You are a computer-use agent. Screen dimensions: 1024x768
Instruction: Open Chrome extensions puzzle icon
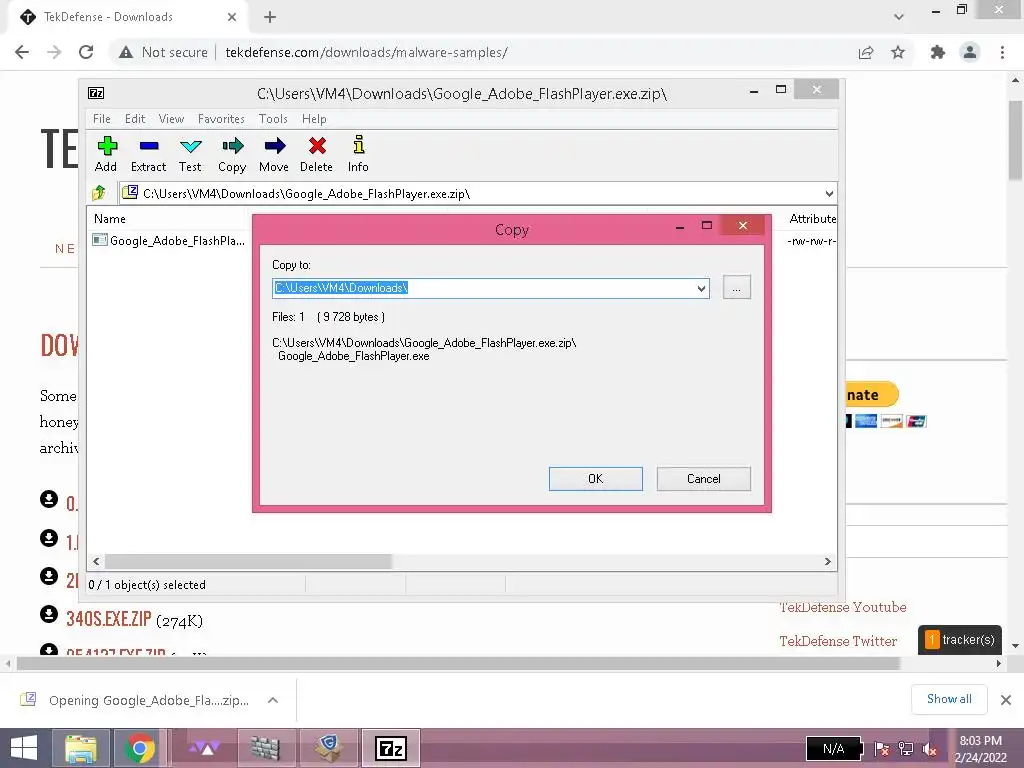pos(938,52)
